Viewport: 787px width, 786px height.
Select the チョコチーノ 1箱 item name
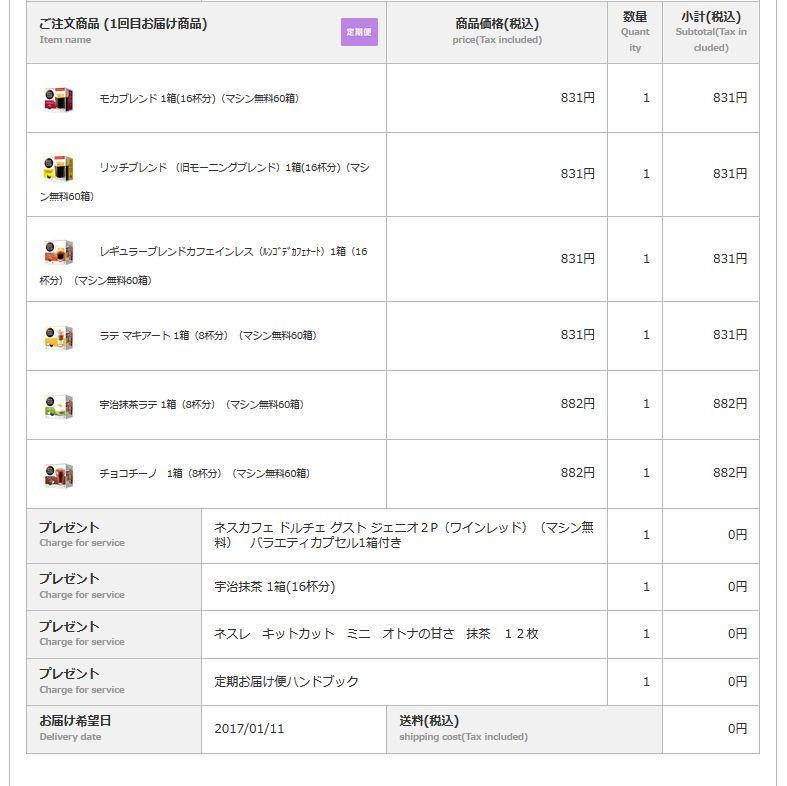[204, 473]
